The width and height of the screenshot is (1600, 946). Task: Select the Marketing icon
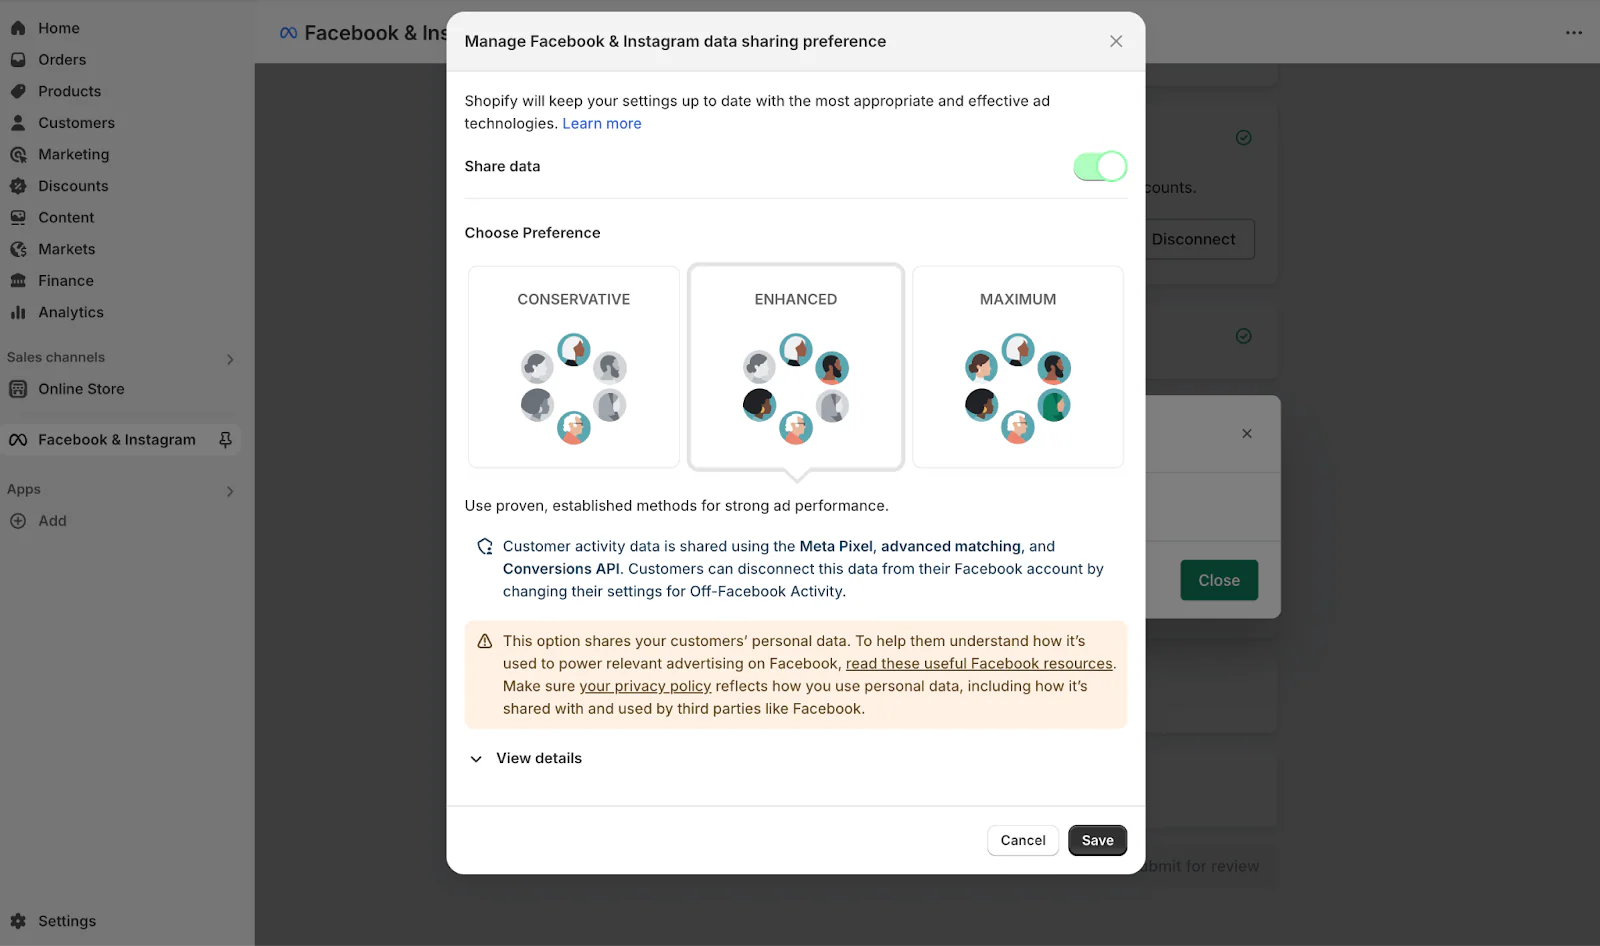click(x=18, y=154)
